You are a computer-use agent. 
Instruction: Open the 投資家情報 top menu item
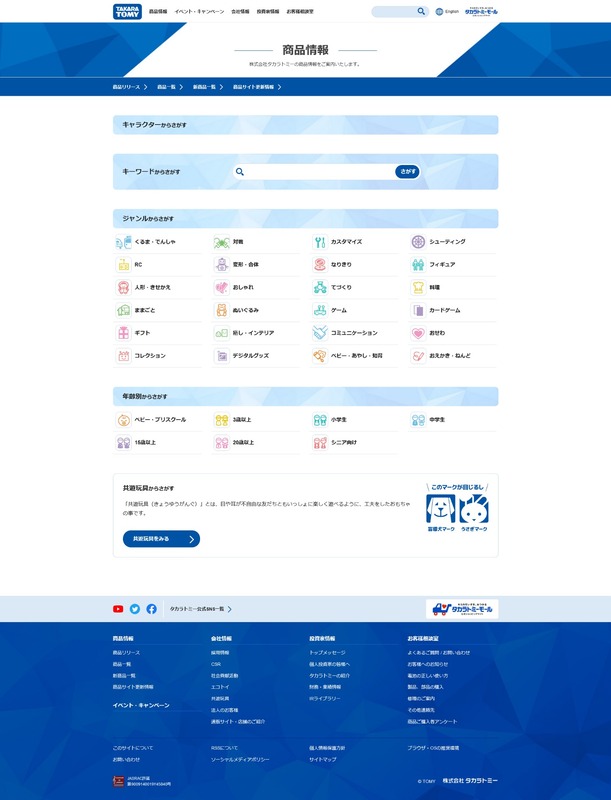pyautogui.click(x=268, y=11)
